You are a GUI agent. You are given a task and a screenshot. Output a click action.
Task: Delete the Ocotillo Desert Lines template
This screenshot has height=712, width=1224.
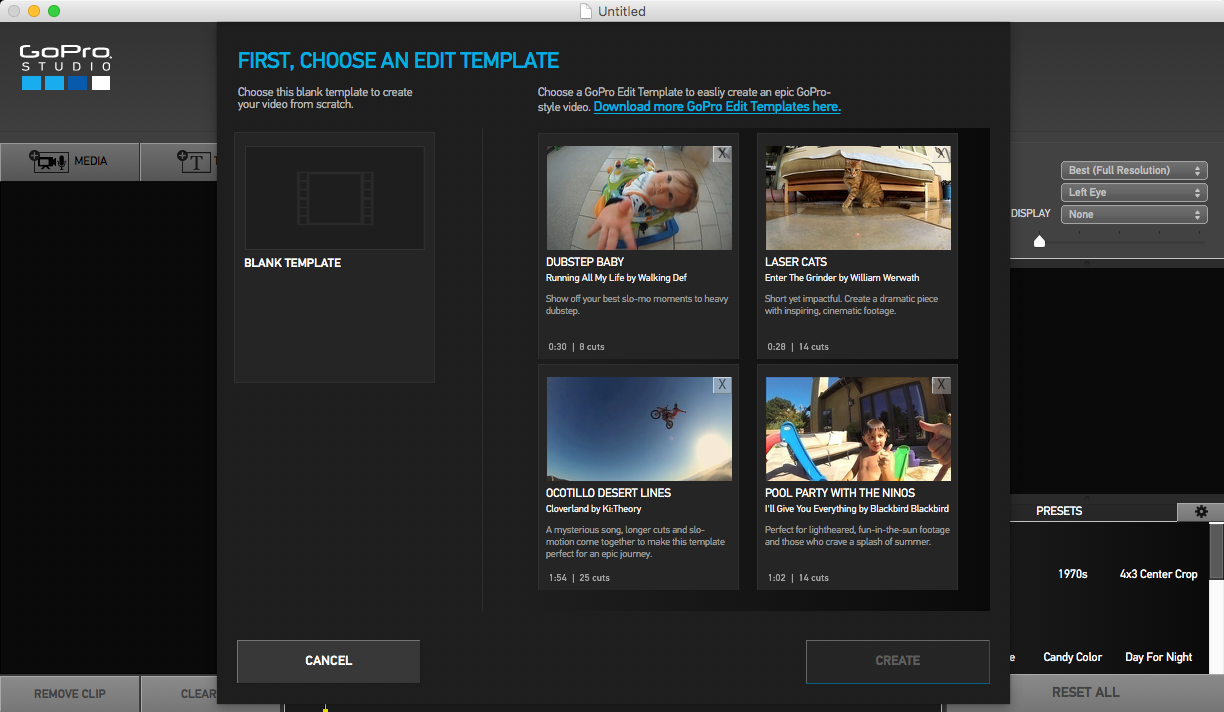click(x=722, y=384)
